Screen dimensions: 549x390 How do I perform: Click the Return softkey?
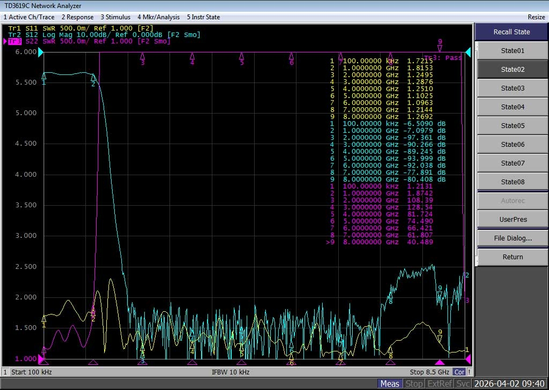click(x=512, y=257)
